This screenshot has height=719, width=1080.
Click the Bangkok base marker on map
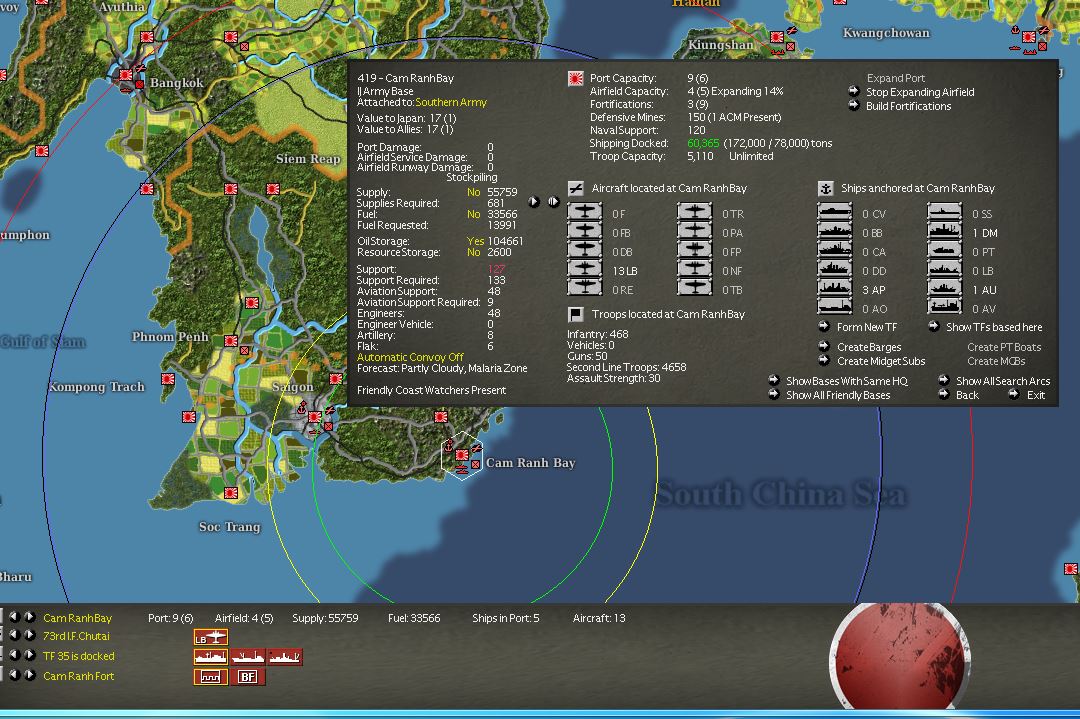125,74
